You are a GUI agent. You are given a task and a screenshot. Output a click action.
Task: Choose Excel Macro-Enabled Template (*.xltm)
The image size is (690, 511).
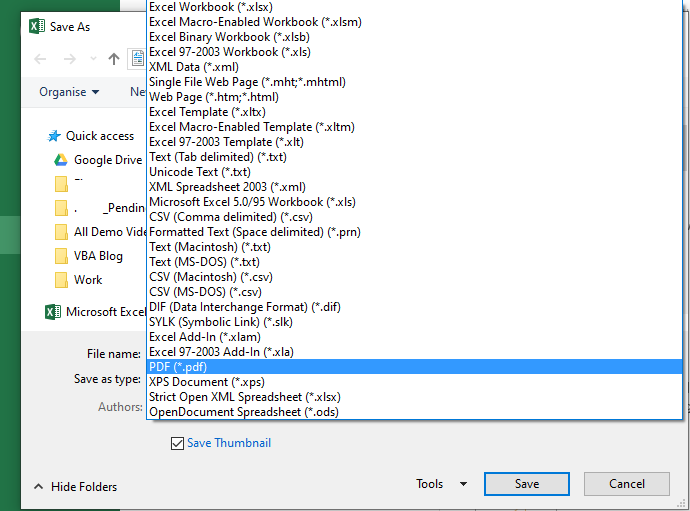(x=414, y=127)
